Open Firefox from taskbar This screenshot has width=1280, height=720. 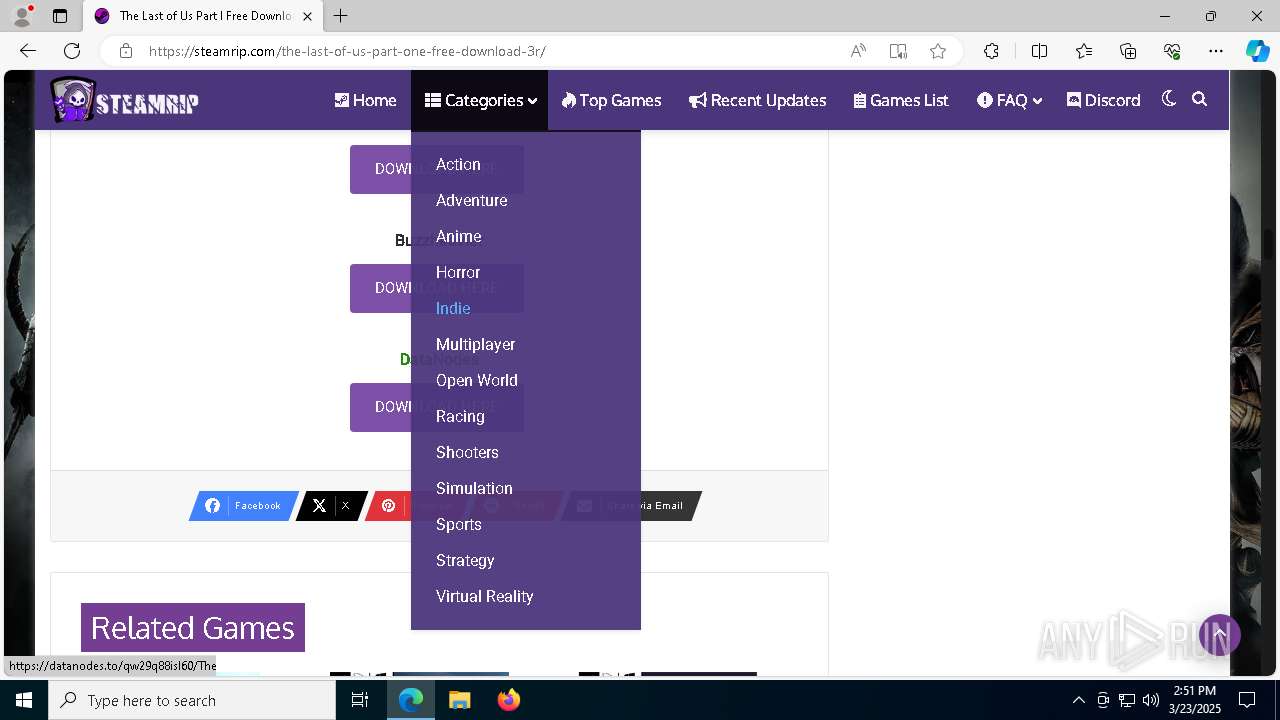[x=508, y=700]
